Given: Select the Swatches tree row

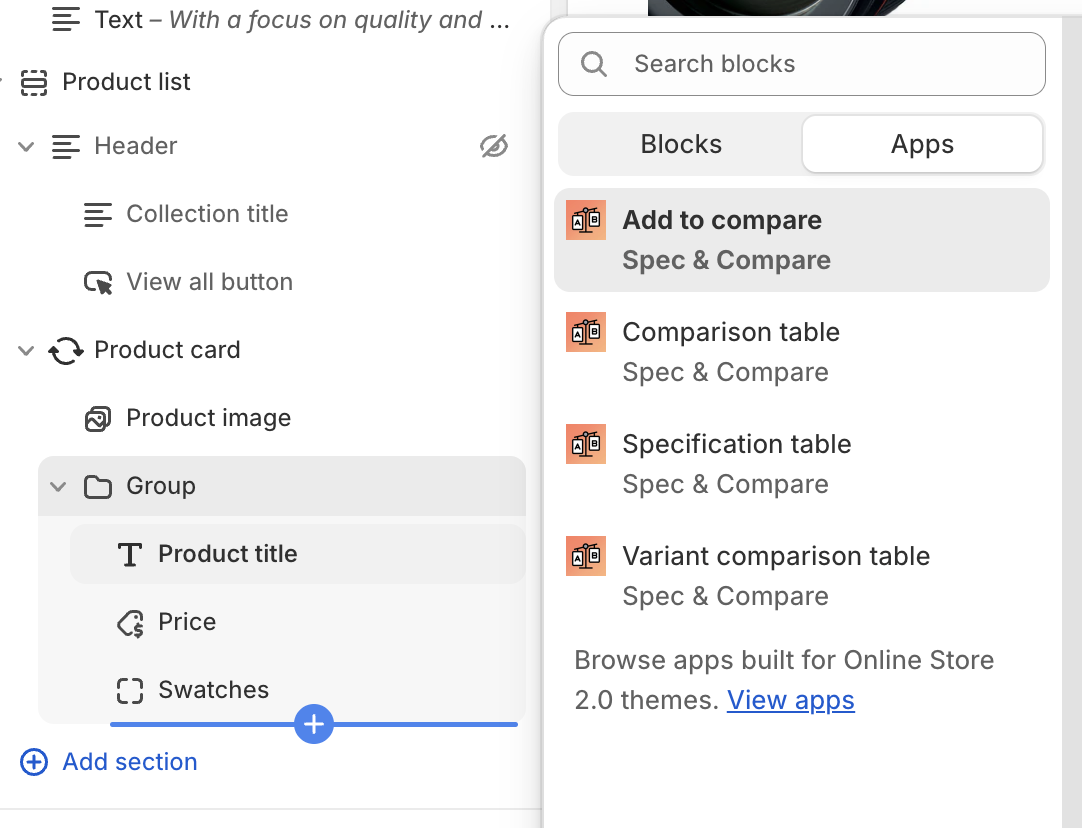Looking at the screenshot, I should (298, 690).
